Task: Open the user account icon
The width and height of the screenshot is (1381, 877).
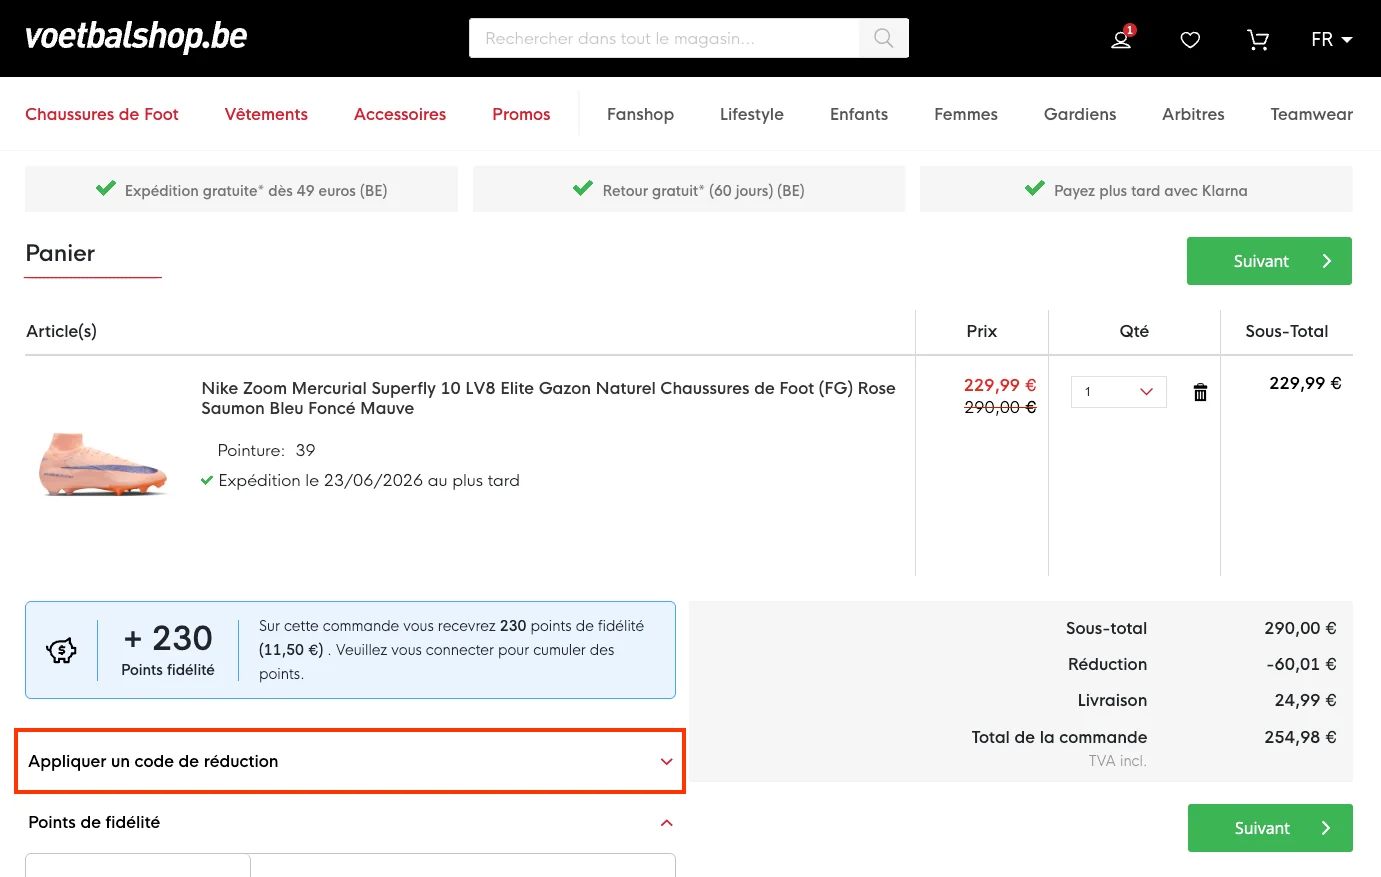Action: pyautogui.click(x=1122, y=39)
